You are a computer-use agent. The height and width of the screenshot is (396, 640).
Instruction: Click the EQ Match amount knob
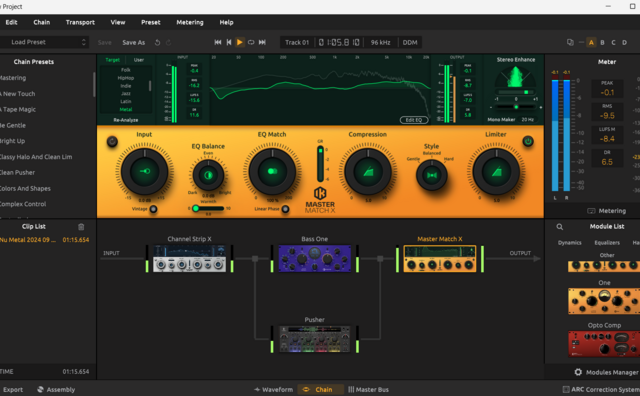(x=272, y=171)
